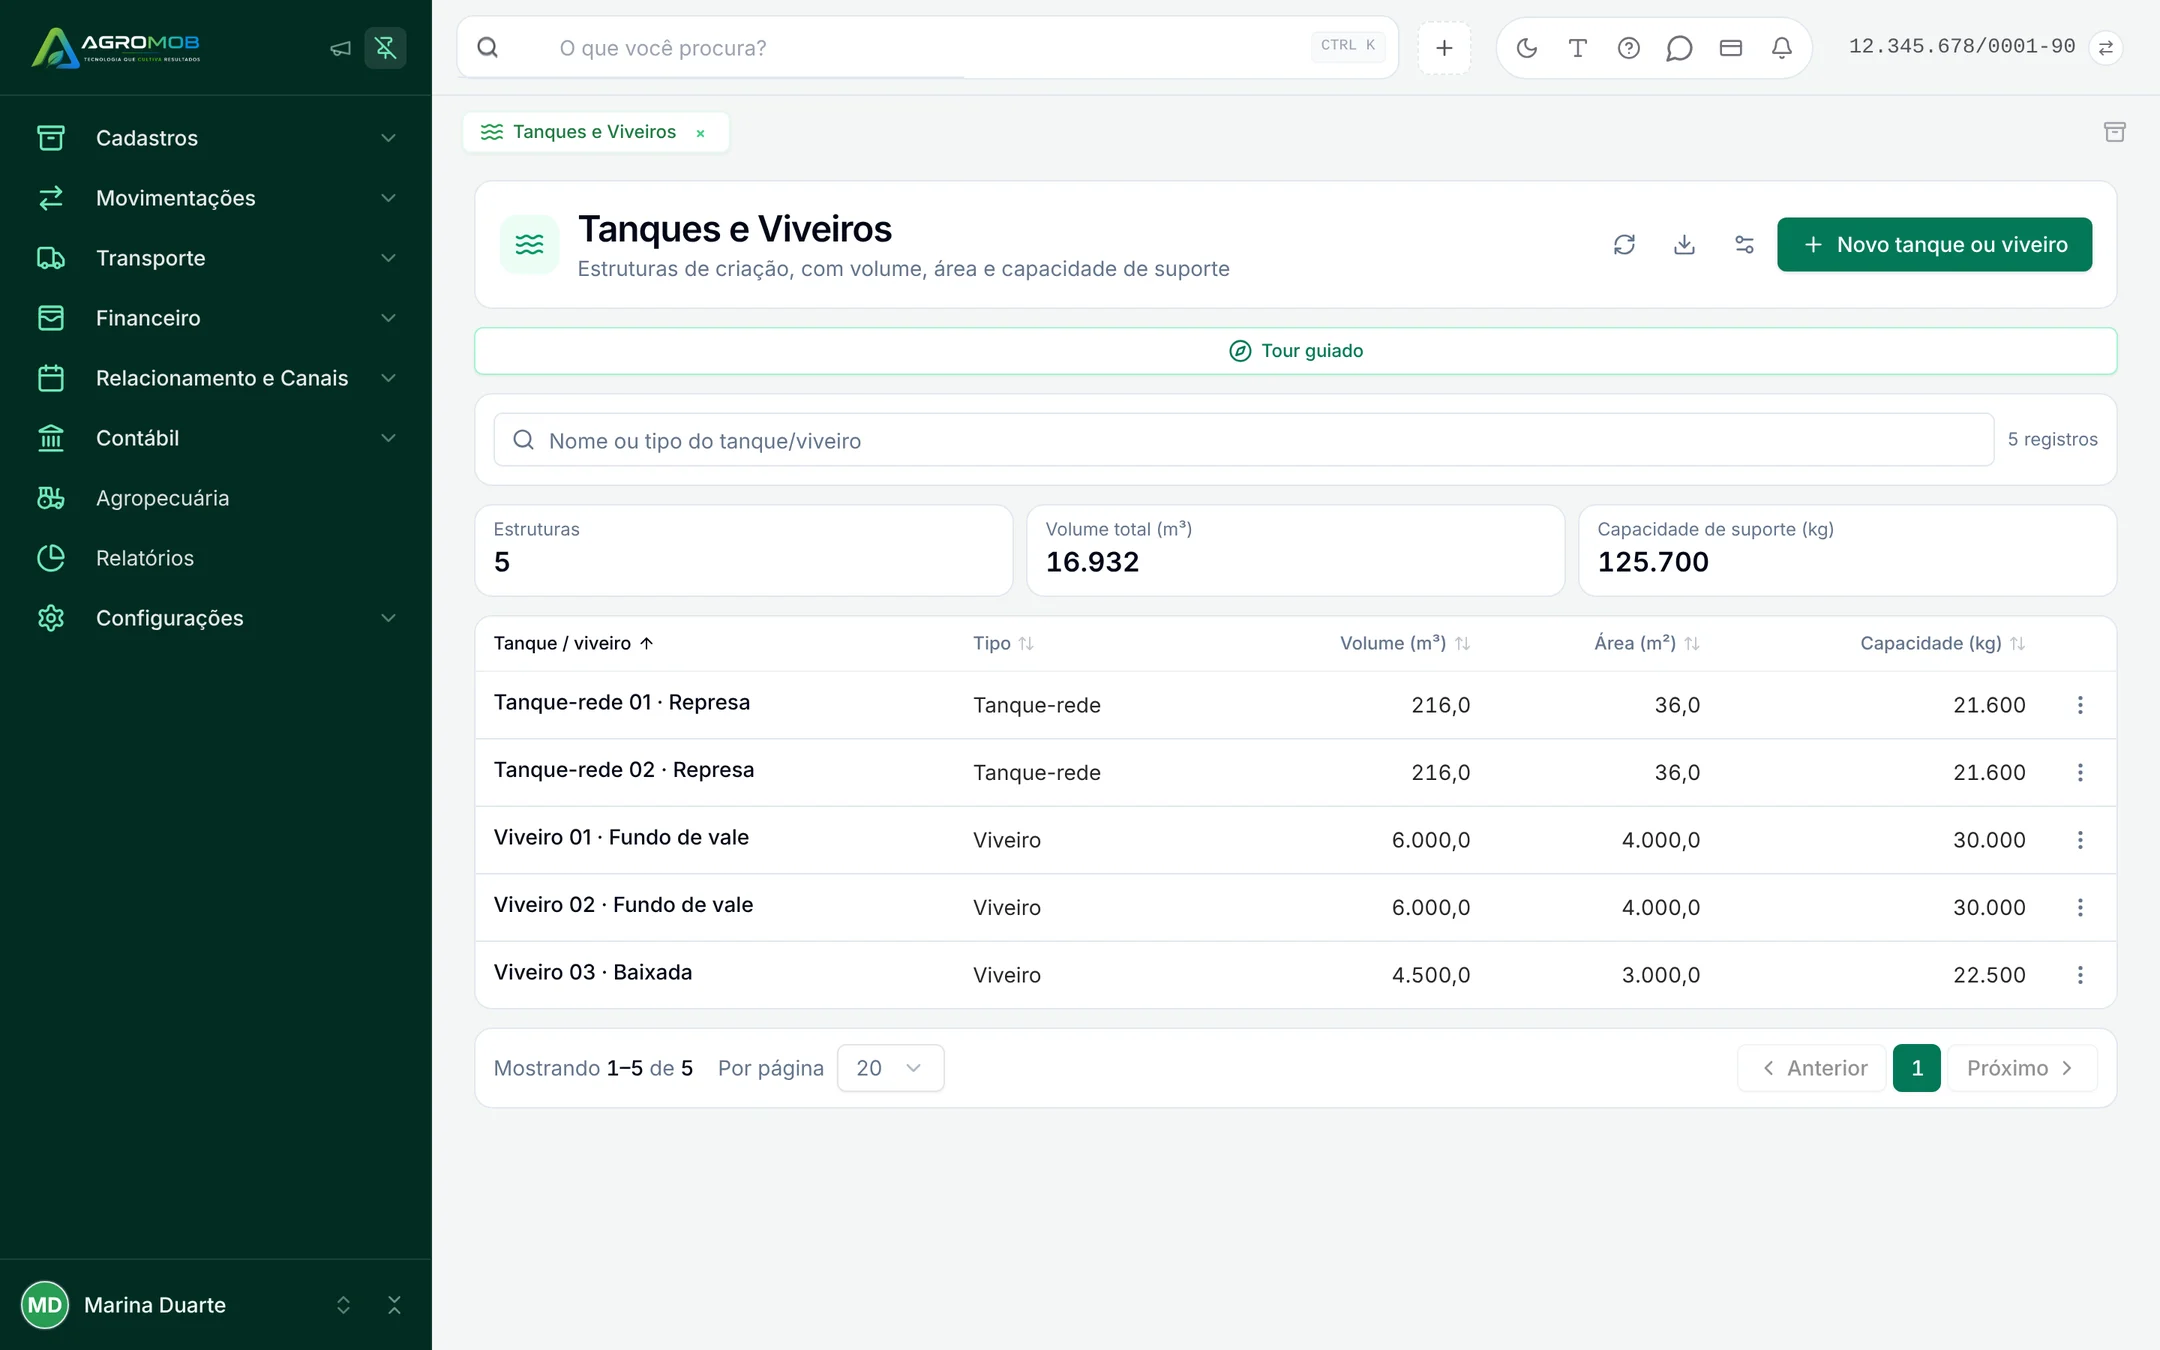The width and height of the screenshot is (2160, 1350).
Task: Open the chat bubble icon
Action: [1680, 48]
